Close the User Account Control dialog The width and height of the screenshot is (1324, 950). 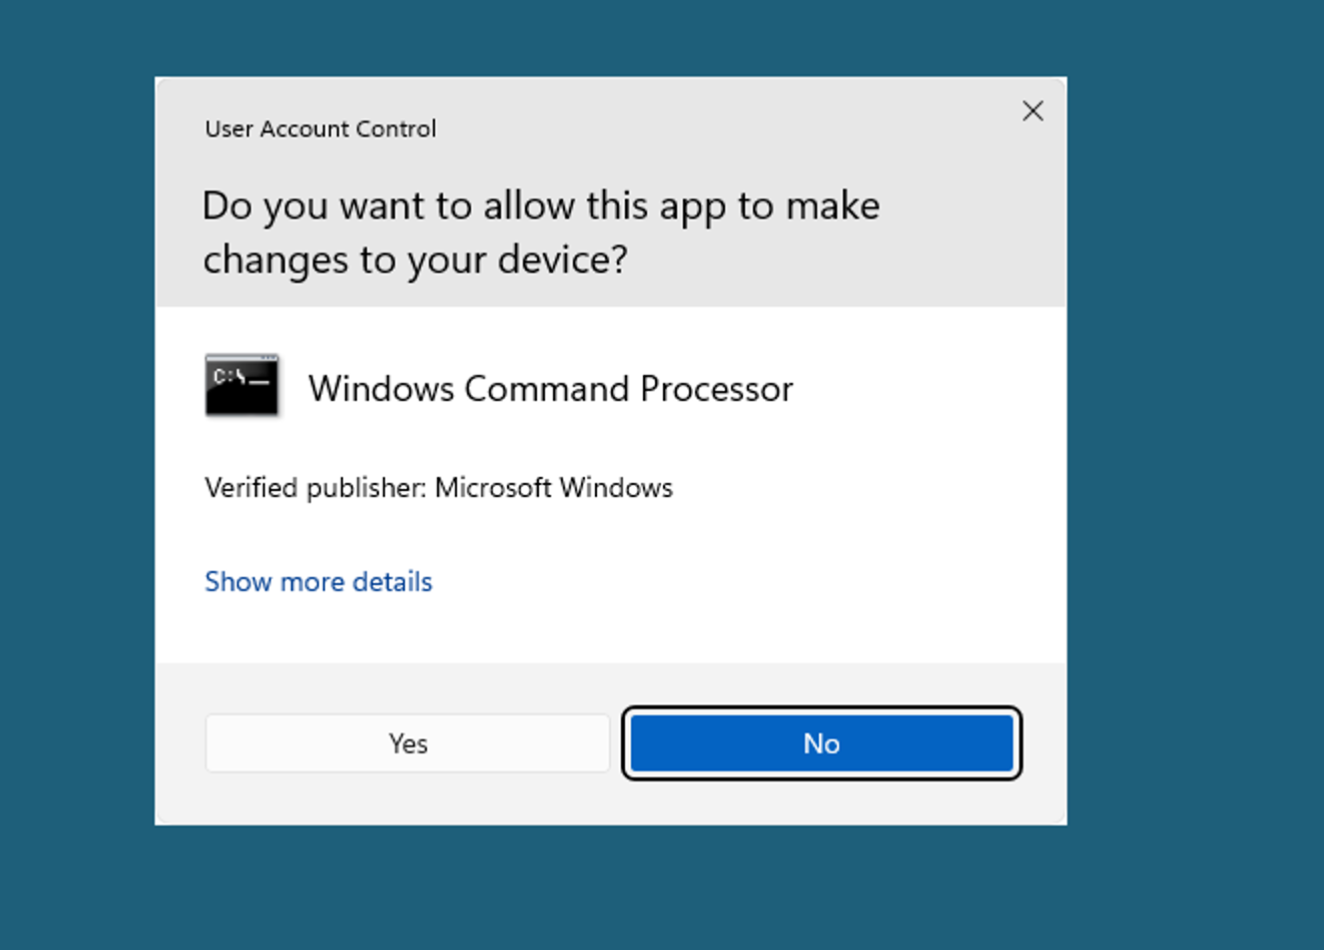pos(1033,111)
